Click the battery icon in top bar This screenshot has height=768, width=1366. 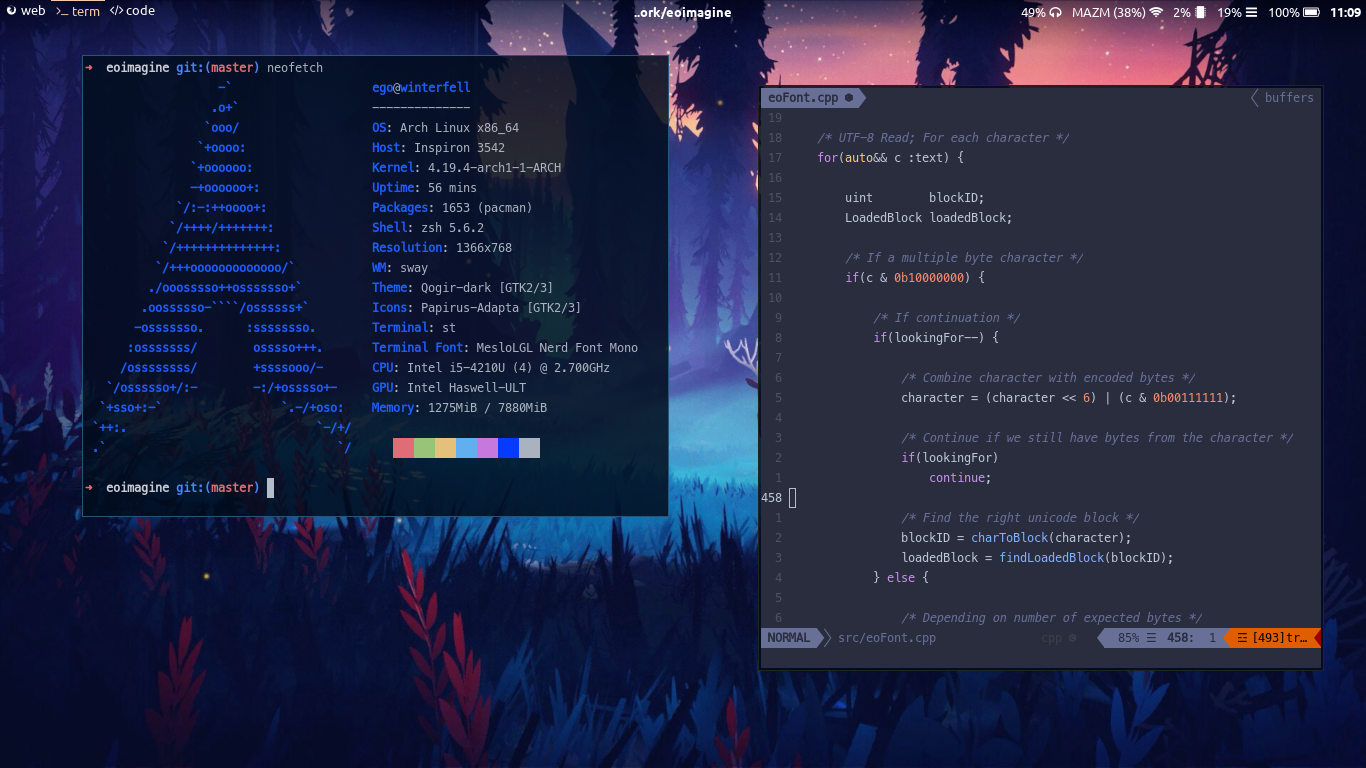pyautogui.click(x=1312, y=12)
